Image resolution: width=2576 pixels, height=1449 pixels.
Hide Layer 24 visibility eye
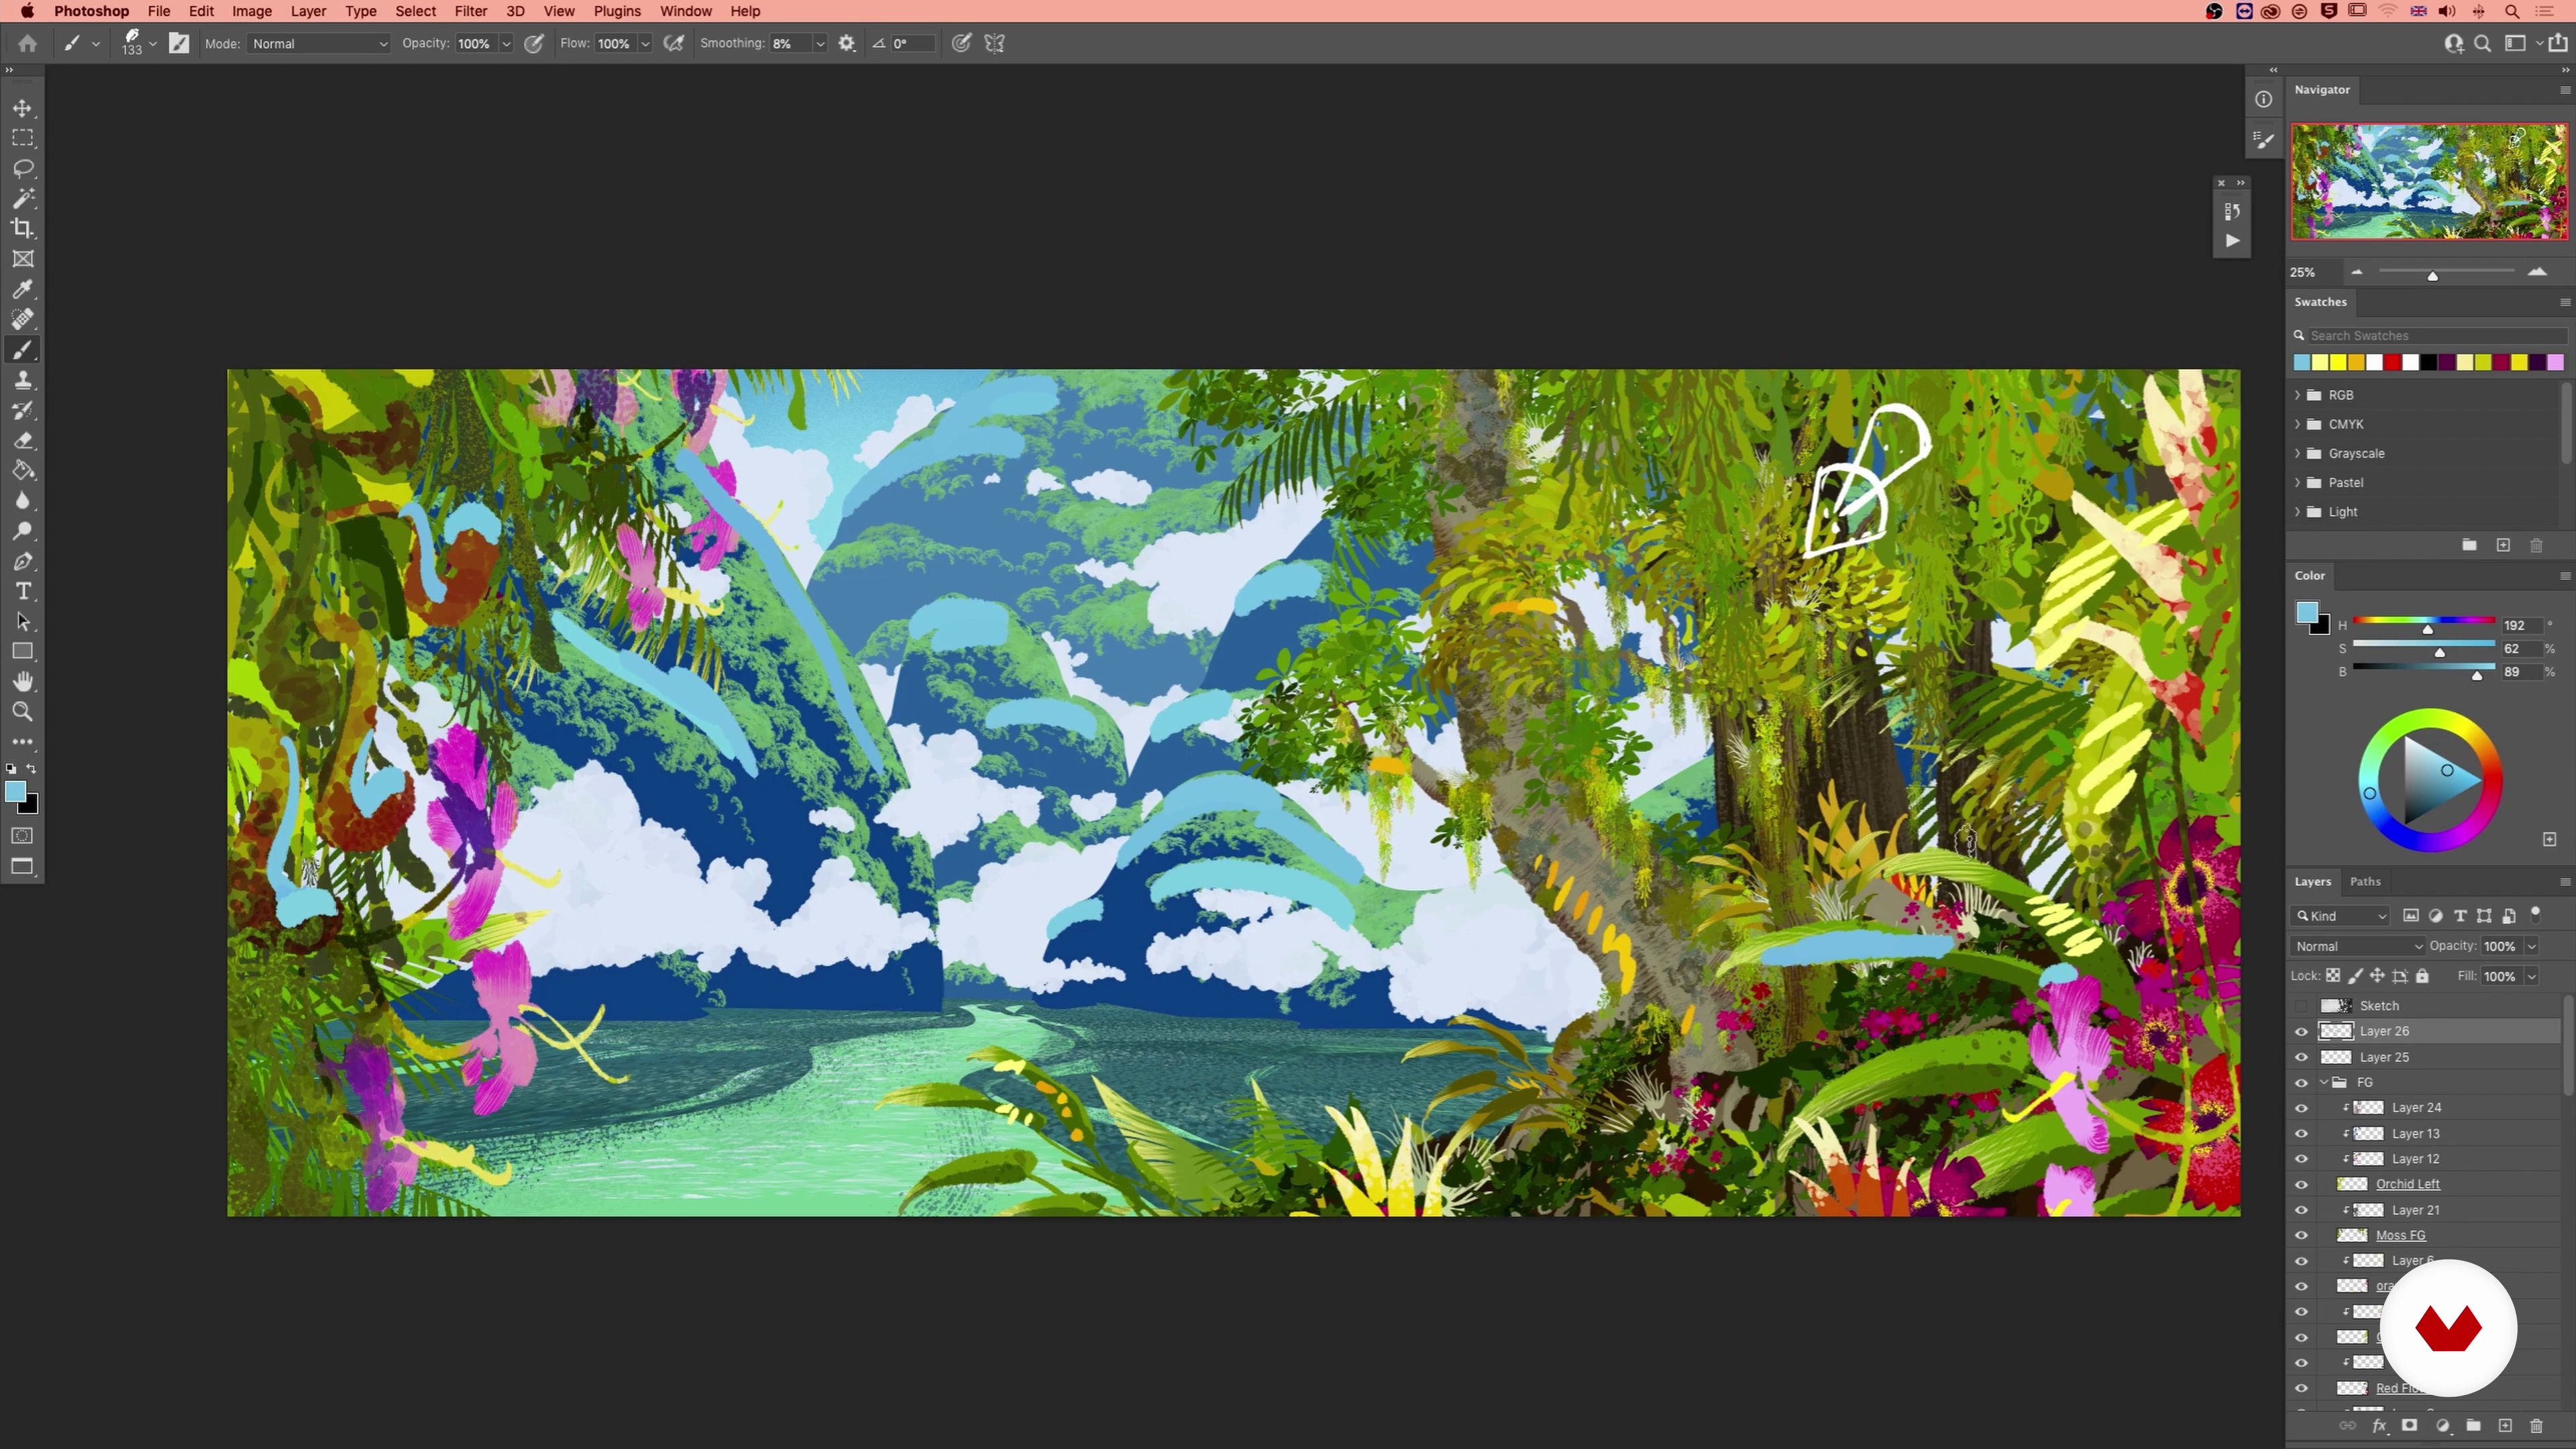pos(2301,1108)
